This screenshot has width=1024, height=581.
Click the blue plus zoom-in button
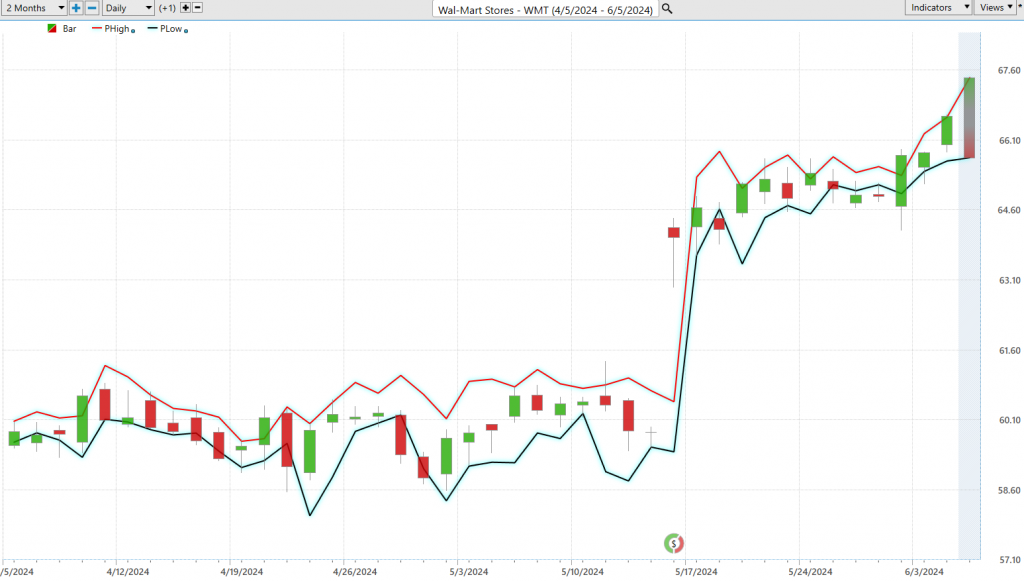click(76, 8)
